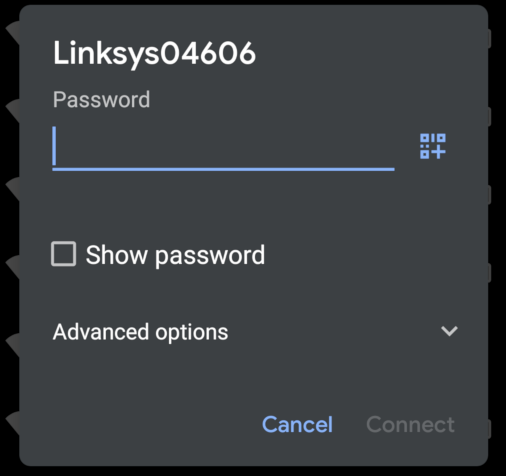This screenshot has width=506, height=476.
Task: Click the Password field label
Action: point(101,100)
